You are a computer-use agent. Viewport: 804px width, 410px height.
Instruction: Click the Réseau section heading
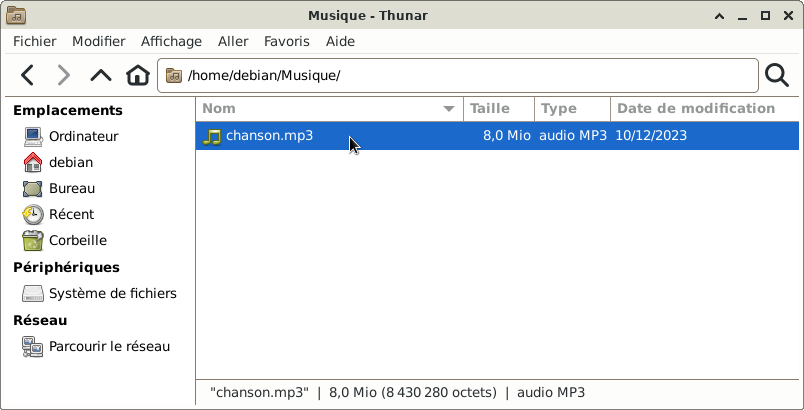pos(40,320)
